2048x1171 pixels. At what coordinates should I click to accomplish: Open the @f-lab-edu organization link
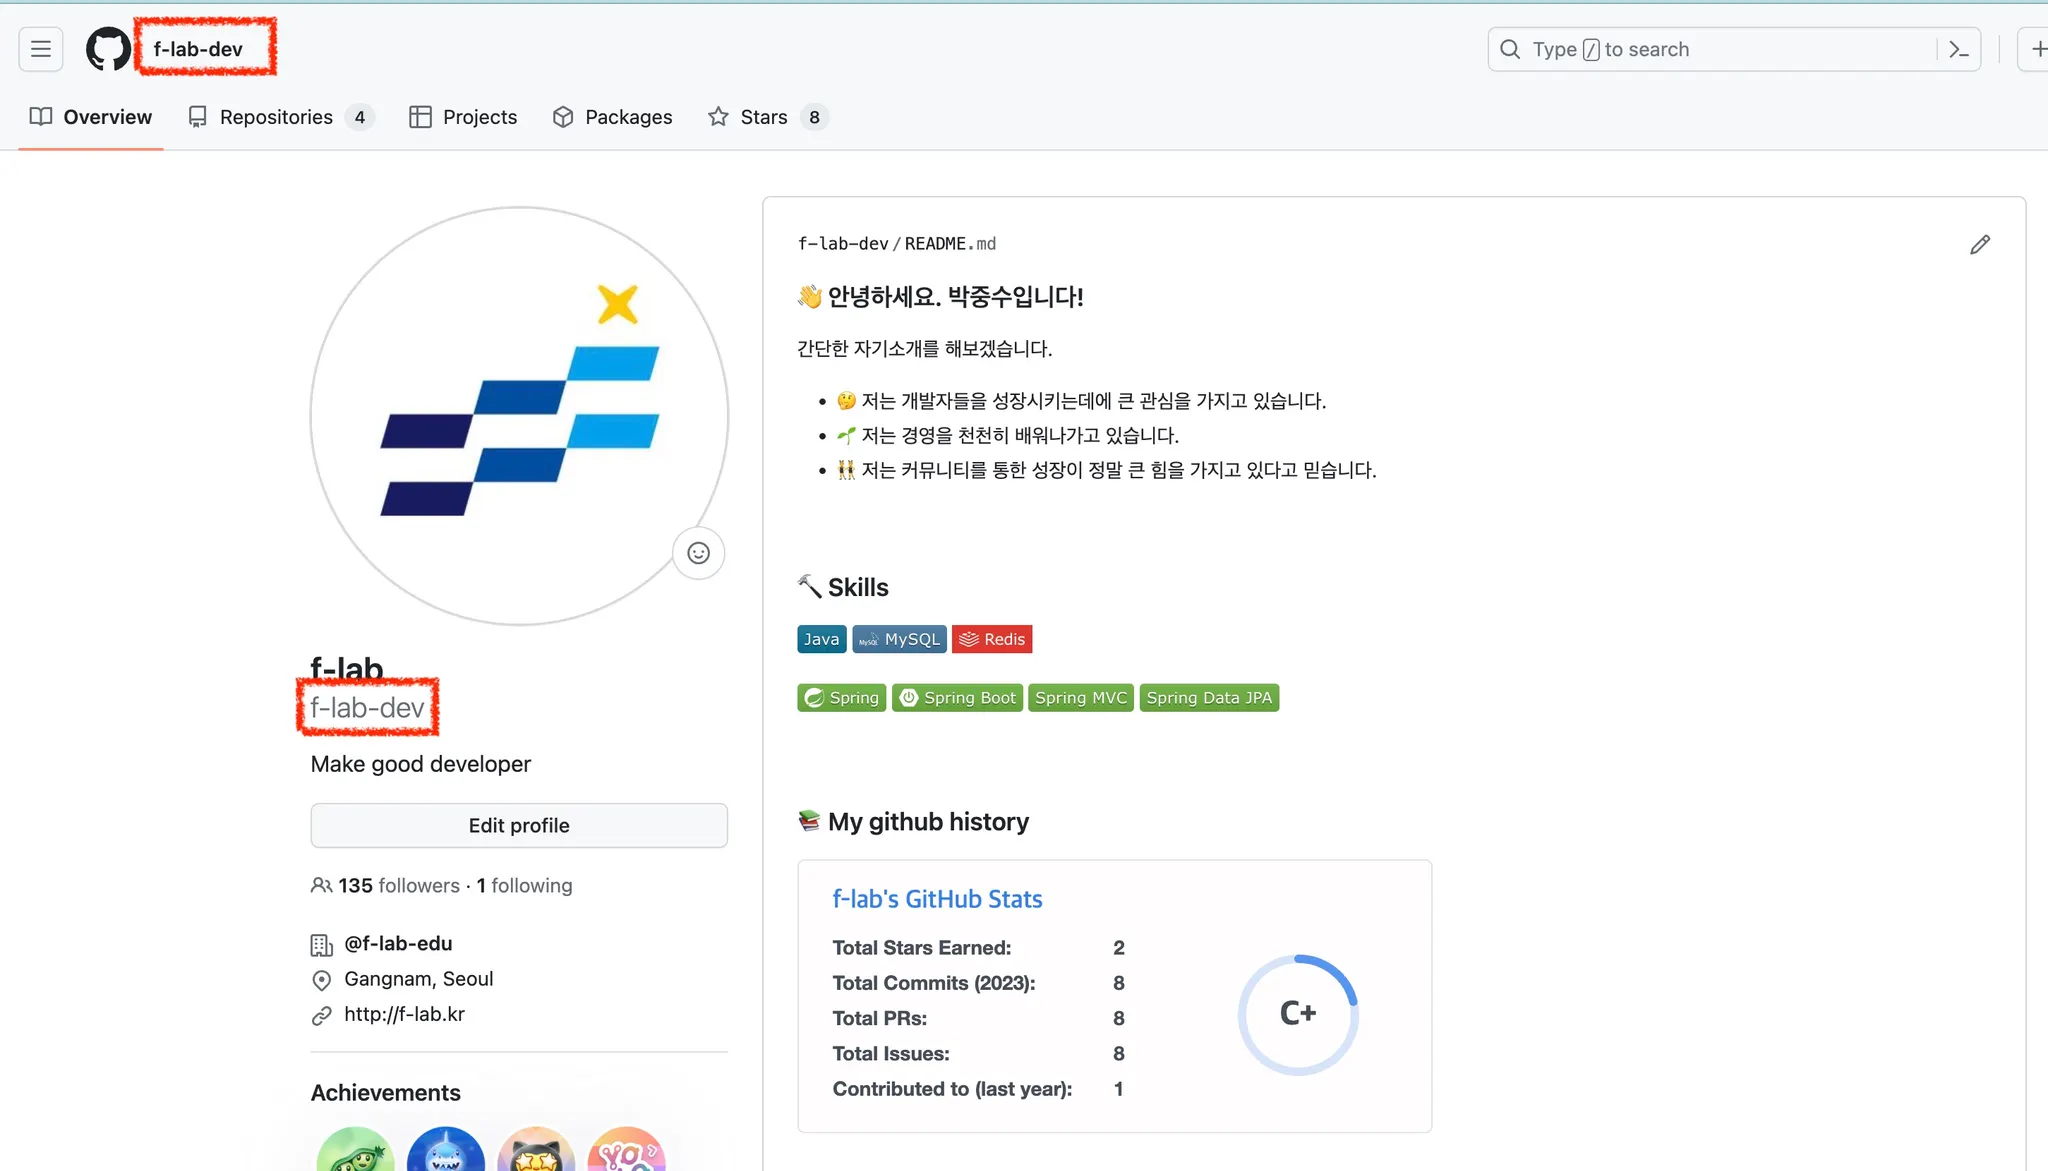click(398, 943)
